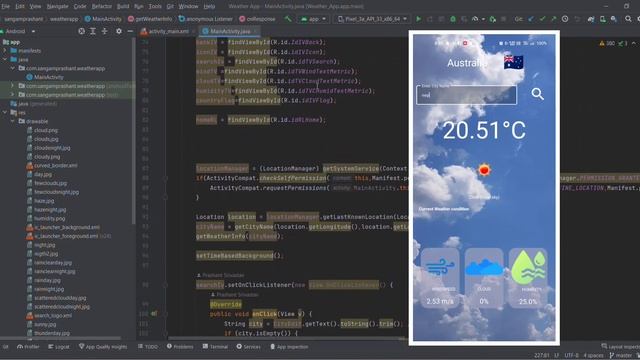Expand the manifests folder

click(x=5, y=51)
